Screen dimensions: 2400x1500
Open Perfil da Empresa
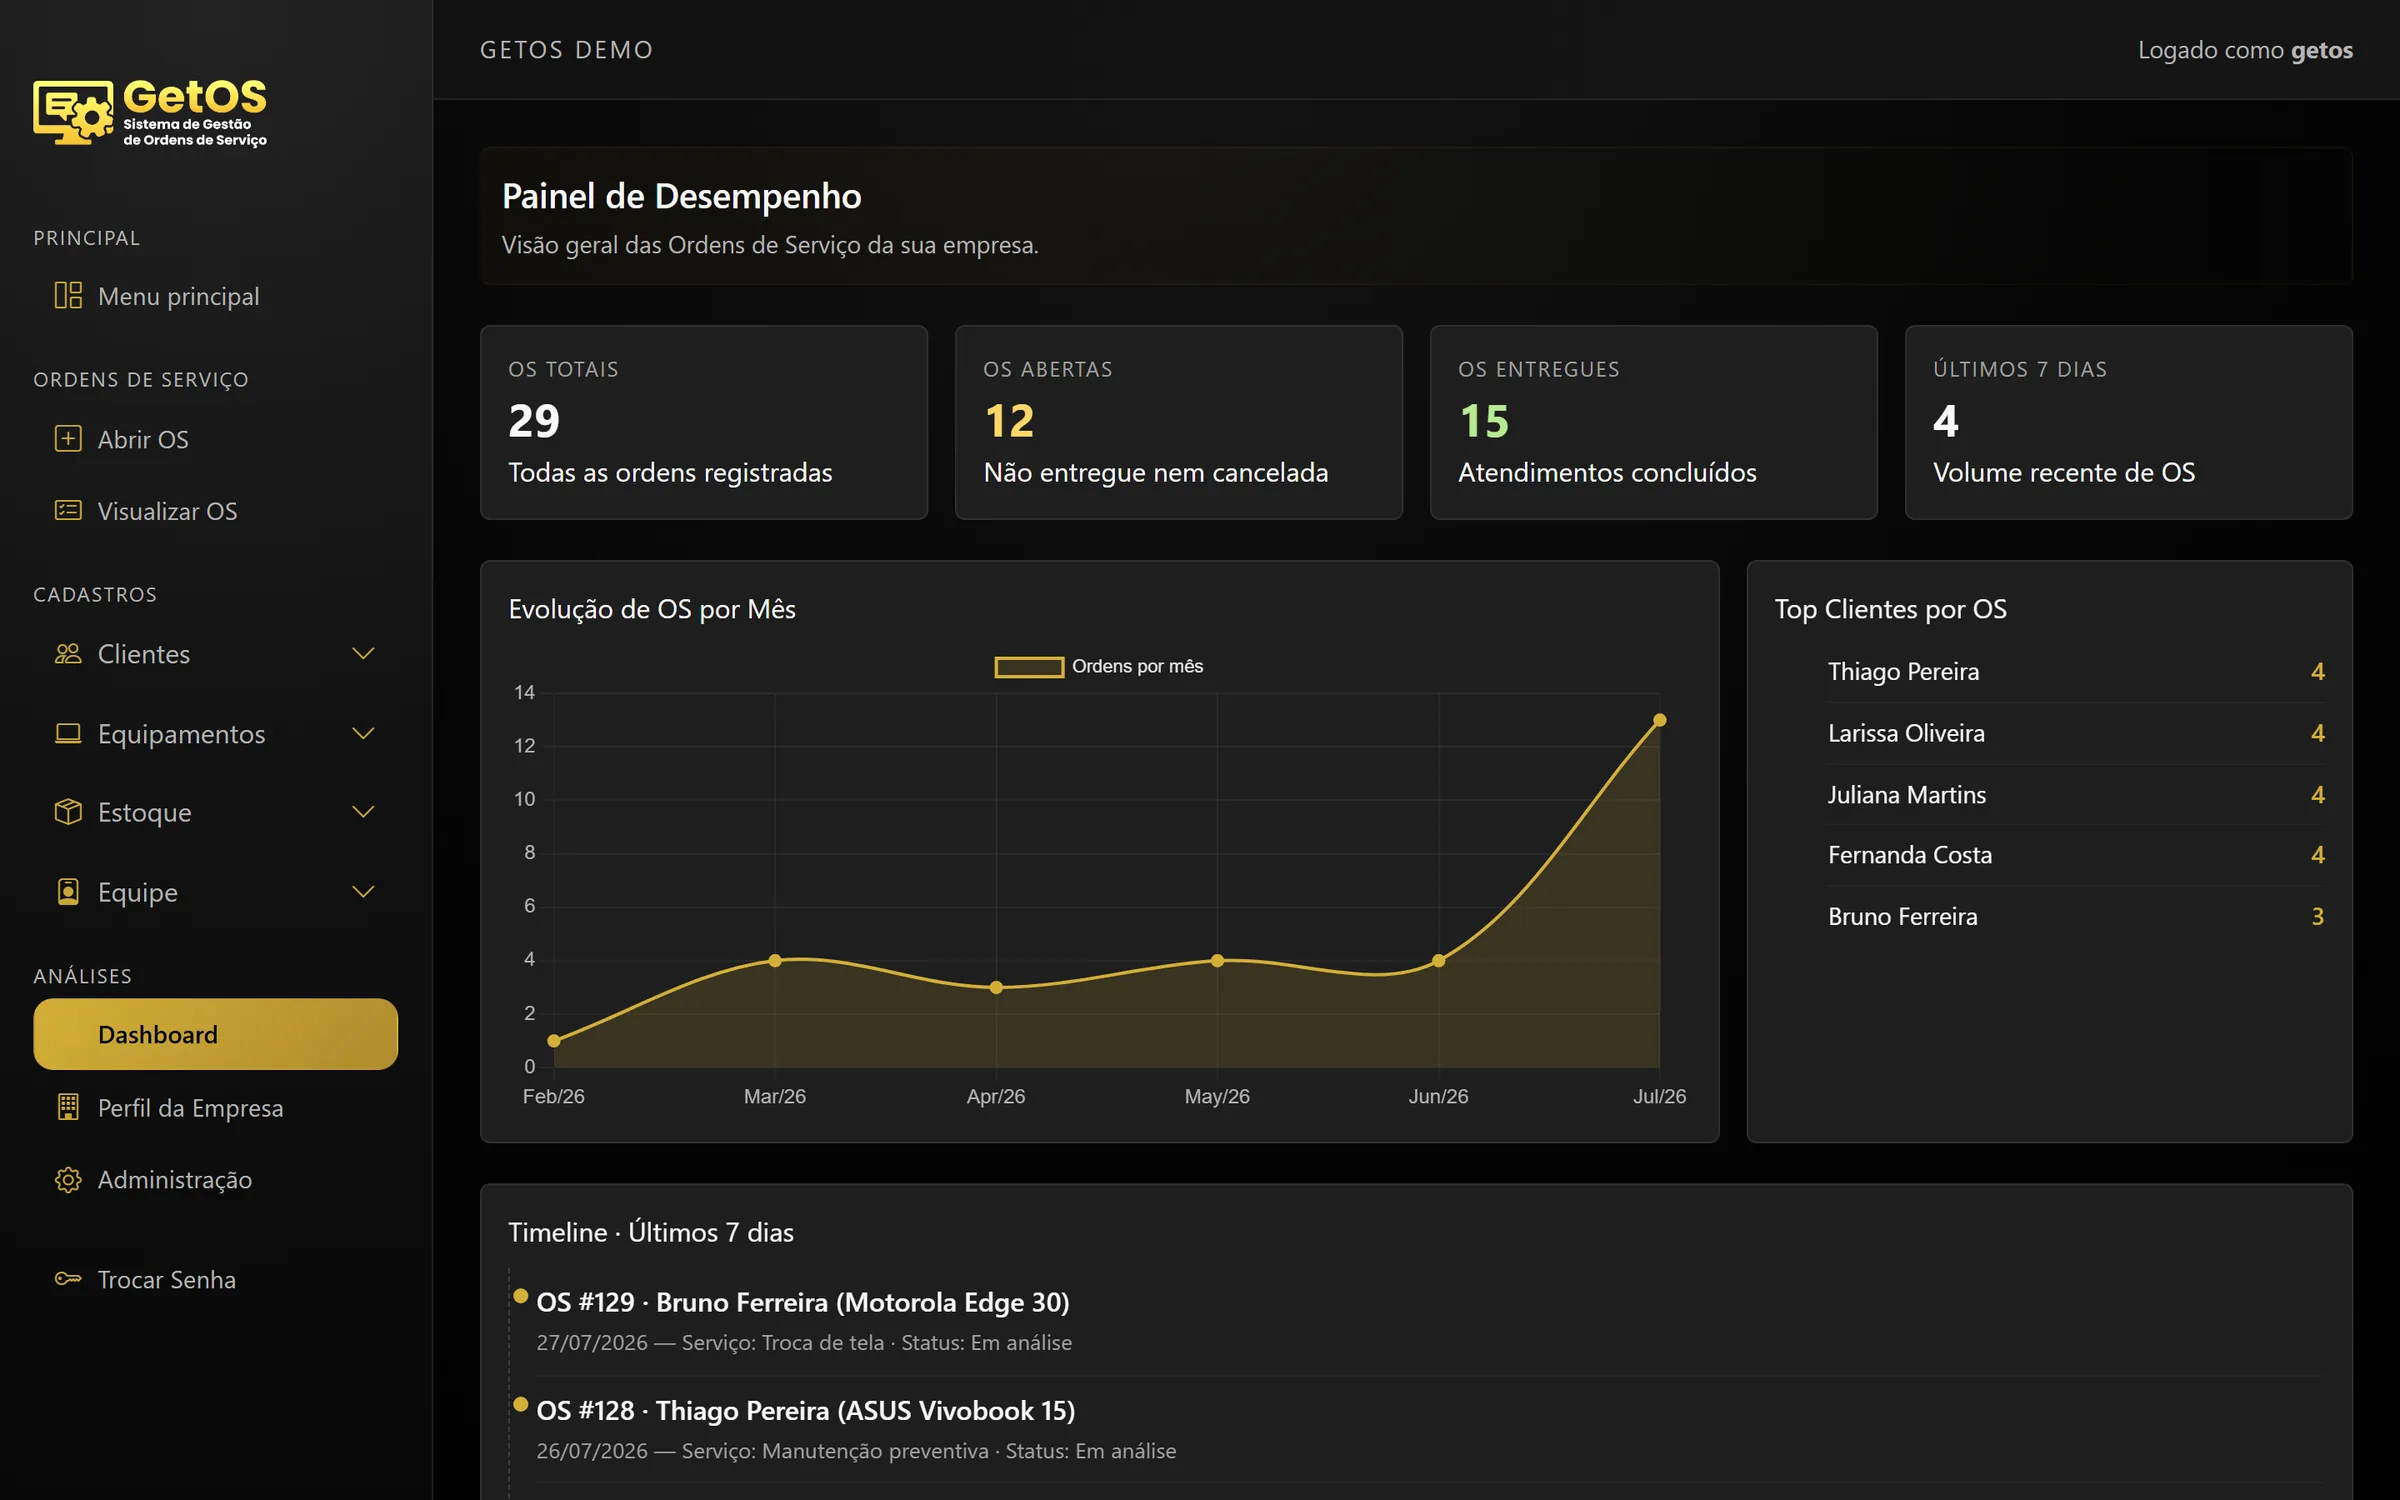215,1108
